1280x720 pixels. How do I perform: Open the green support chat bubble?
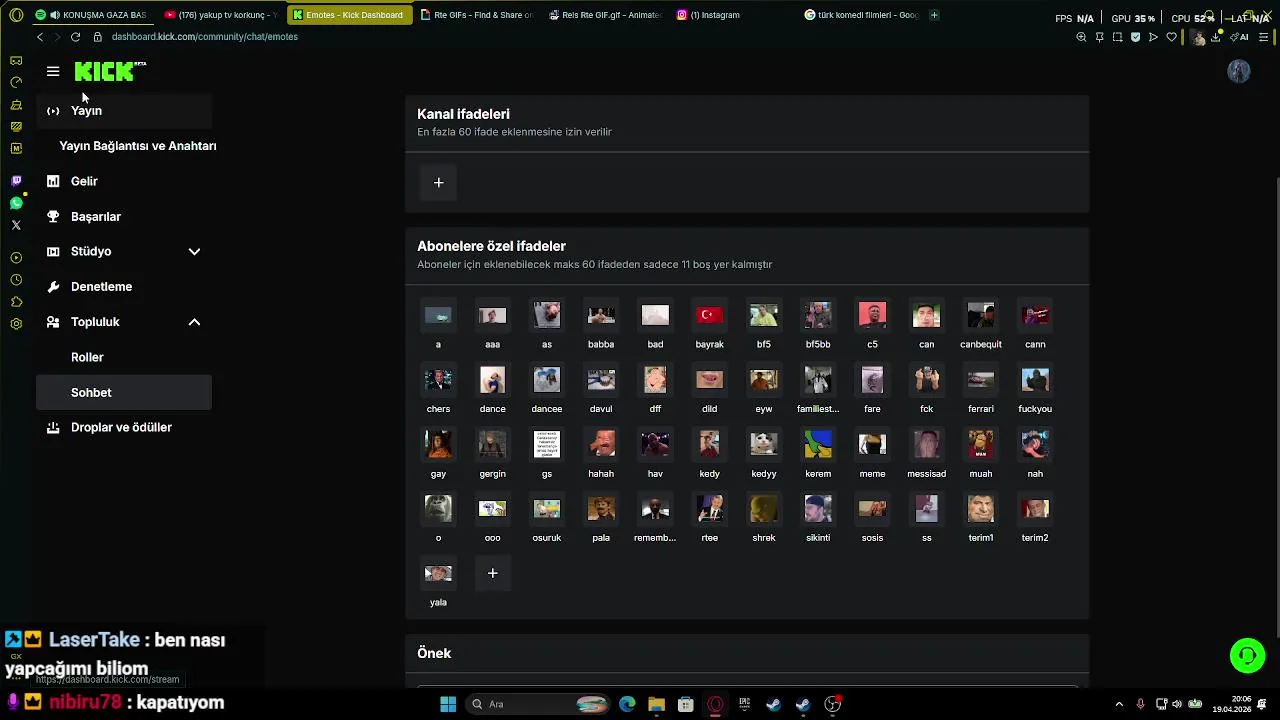[x=1247, y=656]
